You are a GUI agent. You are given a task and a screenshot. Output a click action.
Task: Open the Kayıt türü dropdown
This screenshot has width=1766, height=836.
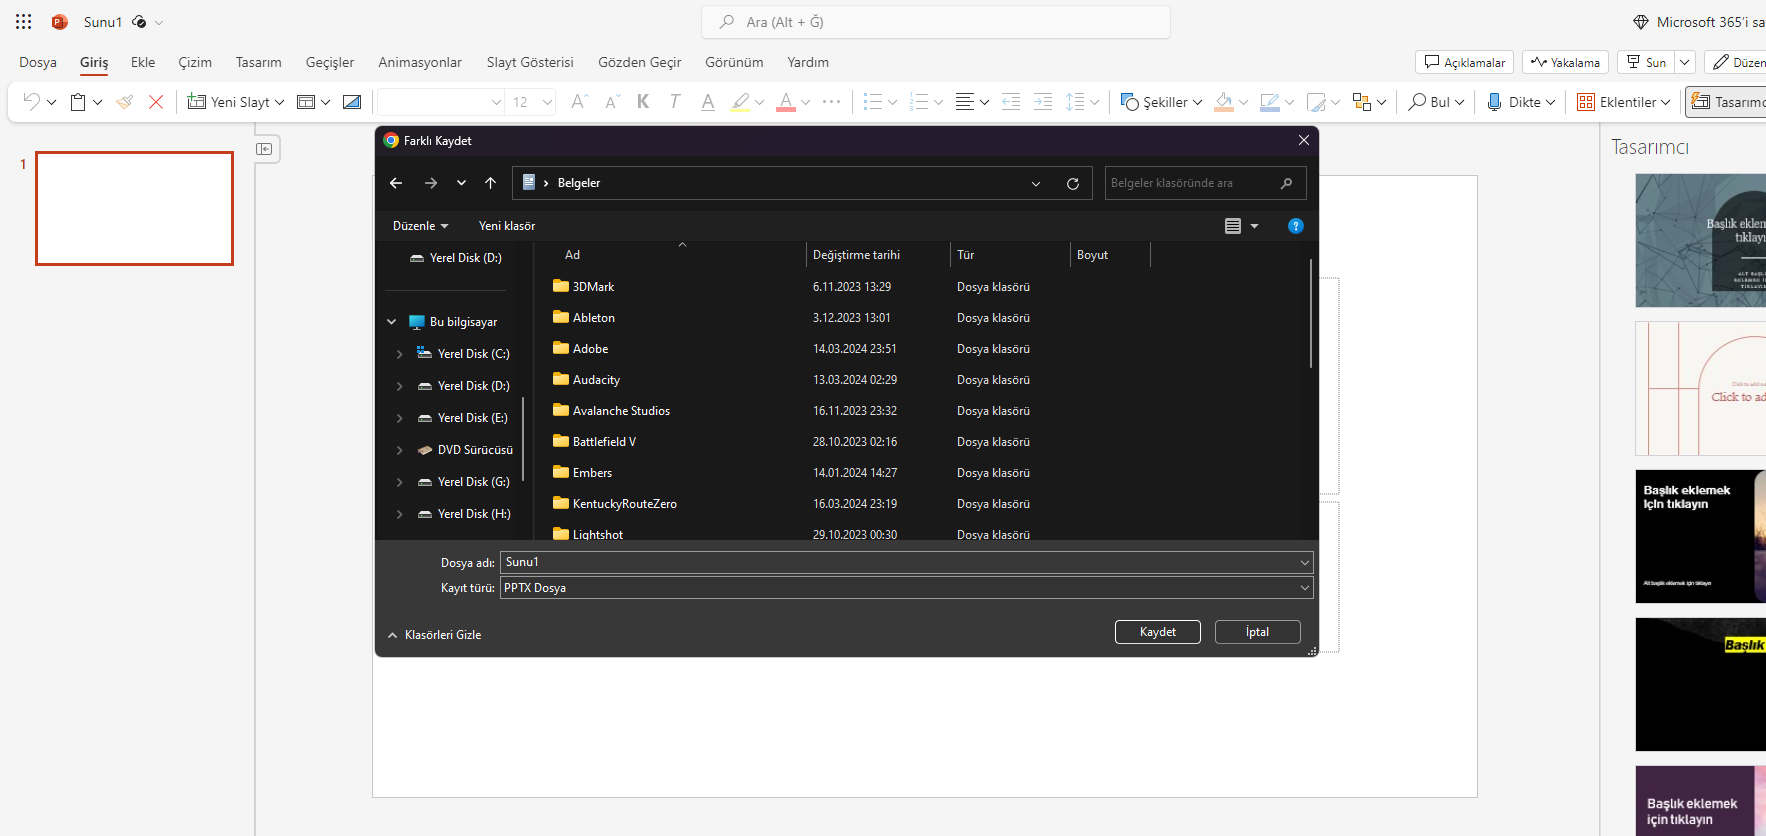click(x=906, y=588)
